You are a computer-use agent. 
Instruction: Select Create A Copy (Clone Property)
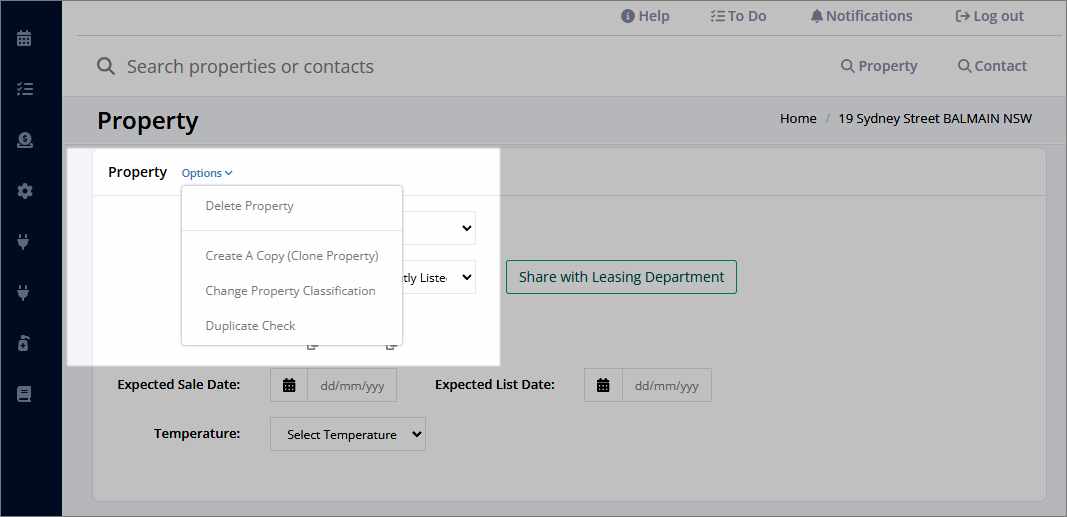click(x=292, y=256)
